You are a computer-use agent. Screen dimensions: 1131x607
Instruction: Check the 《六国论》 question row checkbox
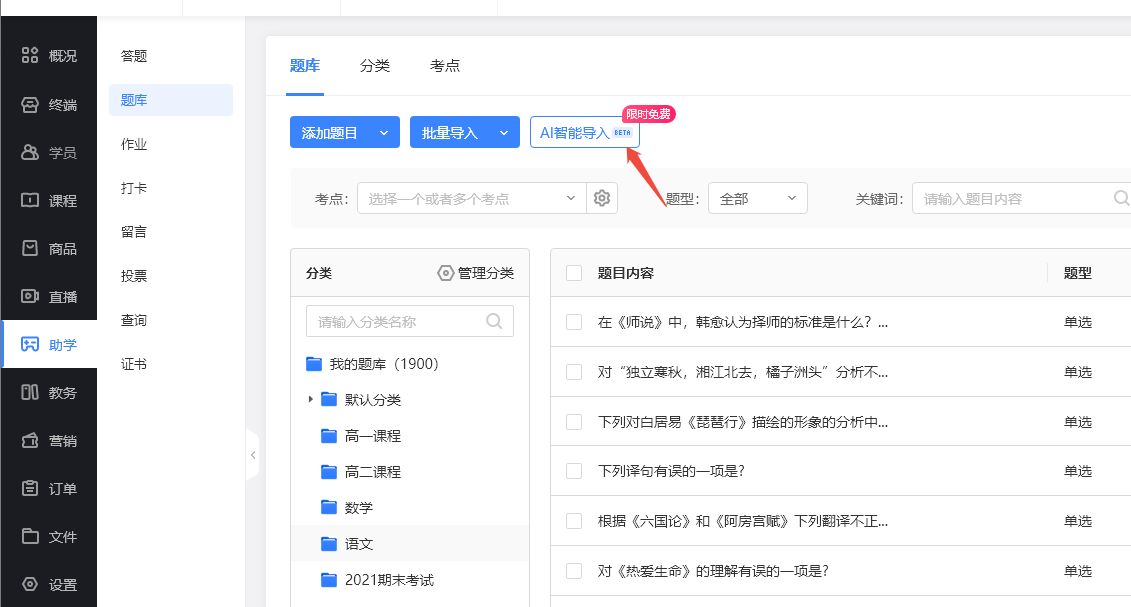[574, 520]
